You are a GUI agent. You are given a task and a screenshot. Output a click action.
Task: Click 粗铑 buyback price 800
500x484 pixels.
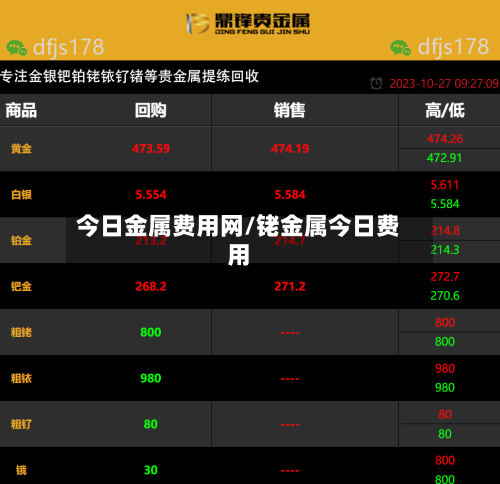tap(151, 333)
